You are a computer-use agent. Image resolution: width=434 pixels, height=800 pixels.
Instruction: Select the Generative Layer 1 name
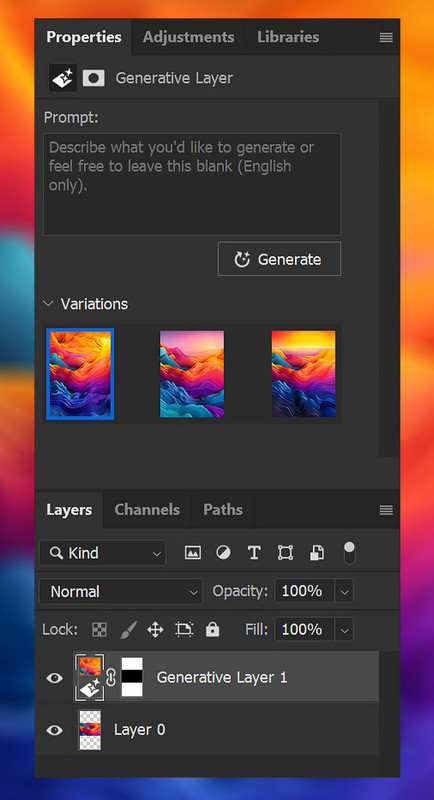(x=222, y=678)
